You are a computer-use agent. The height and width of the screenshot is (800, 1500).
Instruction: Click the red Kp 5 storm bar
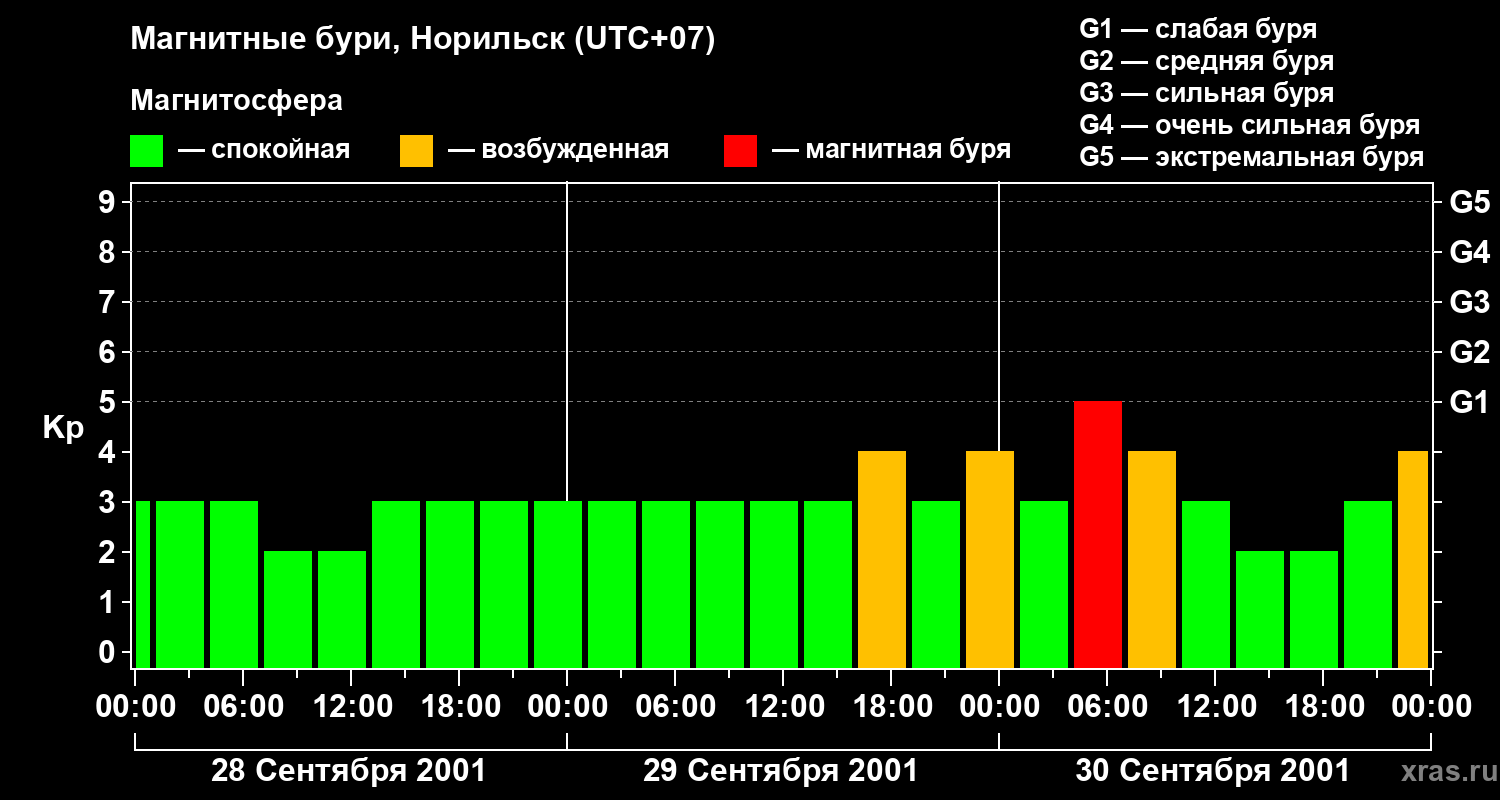pyautogui.click(x=1098, y=535)
